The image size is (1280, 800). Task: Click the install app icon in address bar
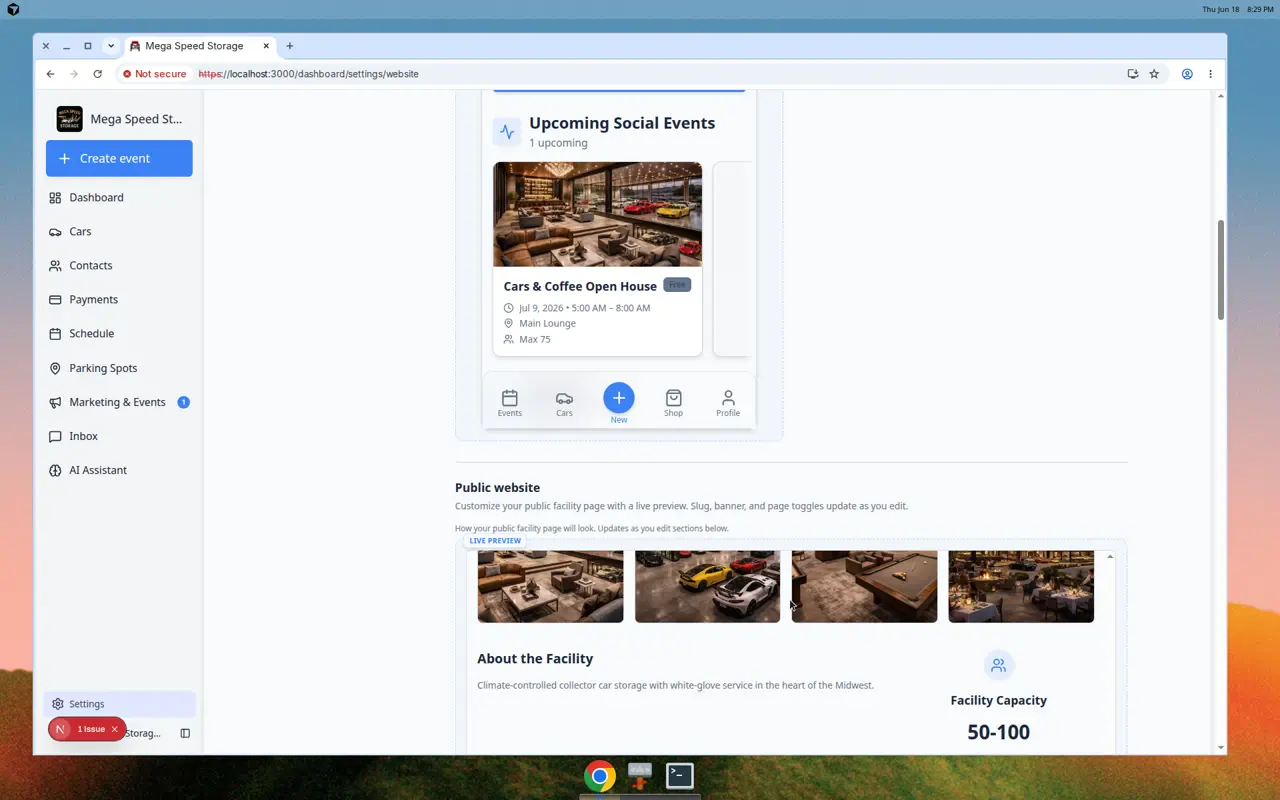click(x=1133, y=74)
